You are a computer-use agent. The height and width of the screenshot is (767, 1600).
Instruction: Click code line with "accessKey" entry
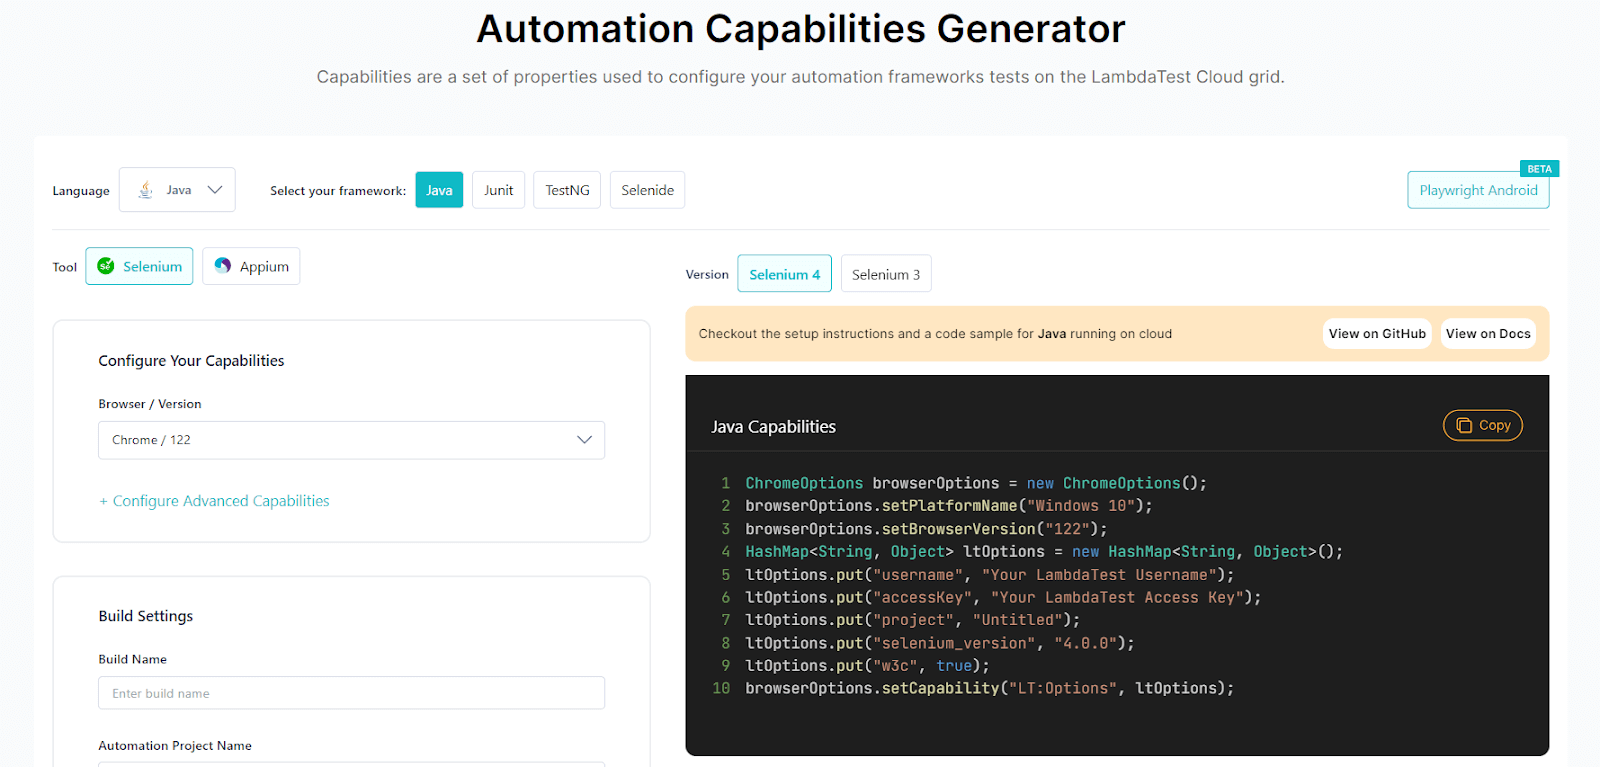(1003, 597)
